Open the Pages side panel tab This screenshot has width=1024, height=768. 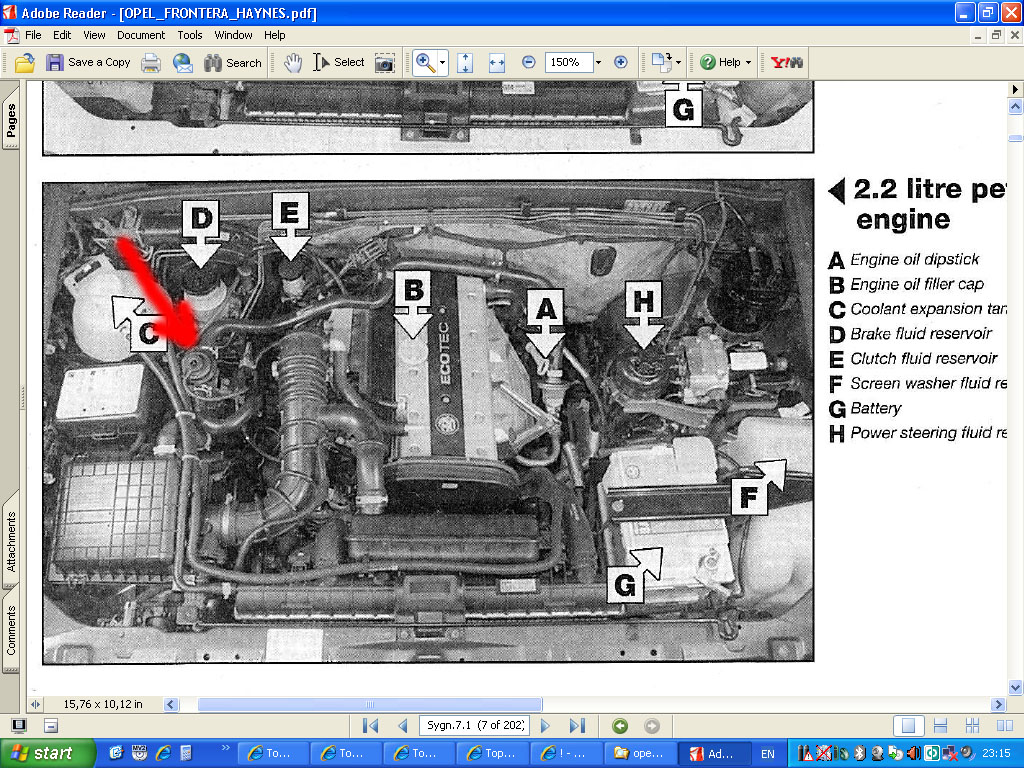[x=10, y=120]
